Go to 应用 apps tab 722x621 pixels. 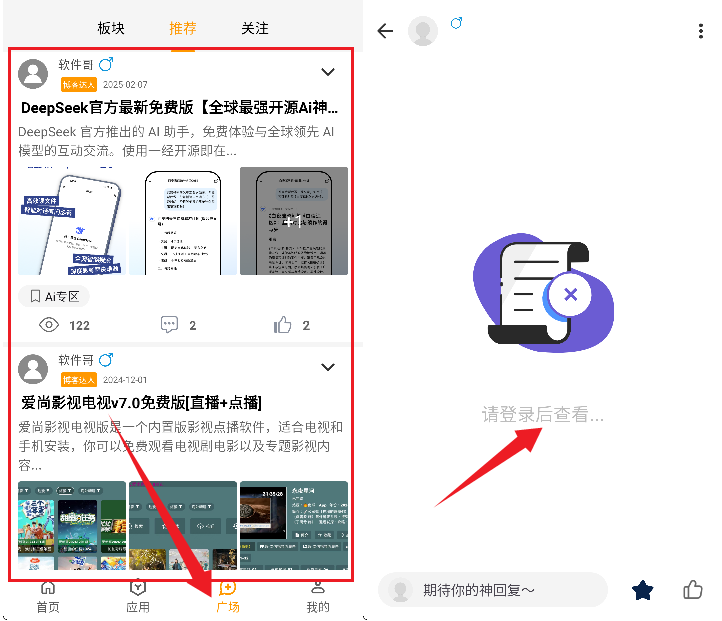(138, 597)
